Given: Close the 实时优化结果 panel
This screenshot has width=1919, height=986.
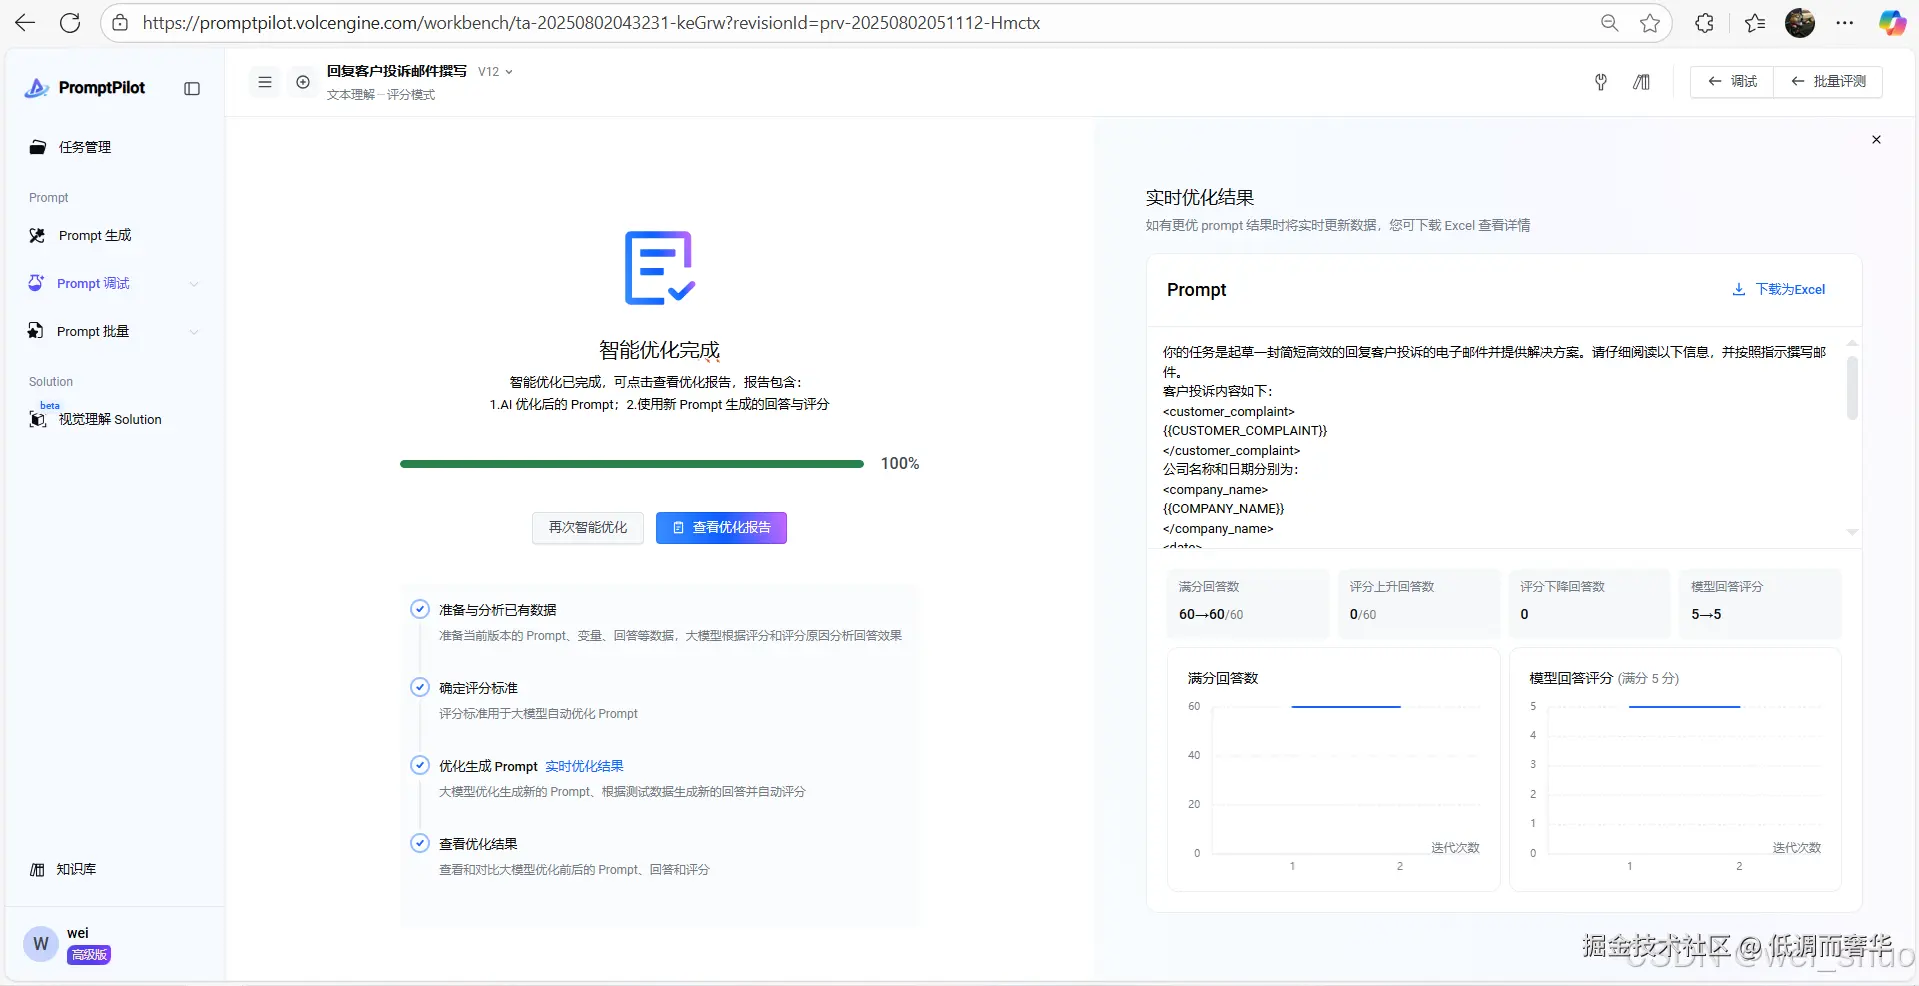Looking at the screenshot, I should (x=1876, y=140).
